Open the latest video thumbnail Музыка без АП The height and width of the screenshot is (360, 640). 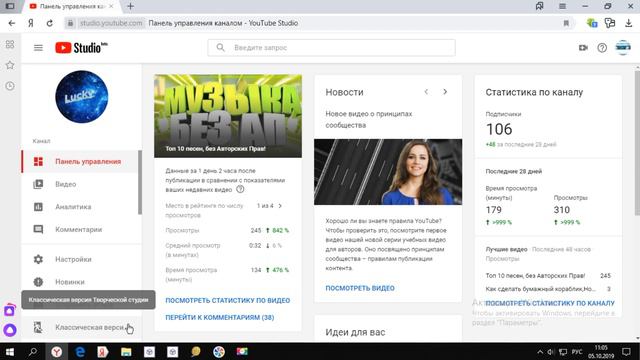228,116
